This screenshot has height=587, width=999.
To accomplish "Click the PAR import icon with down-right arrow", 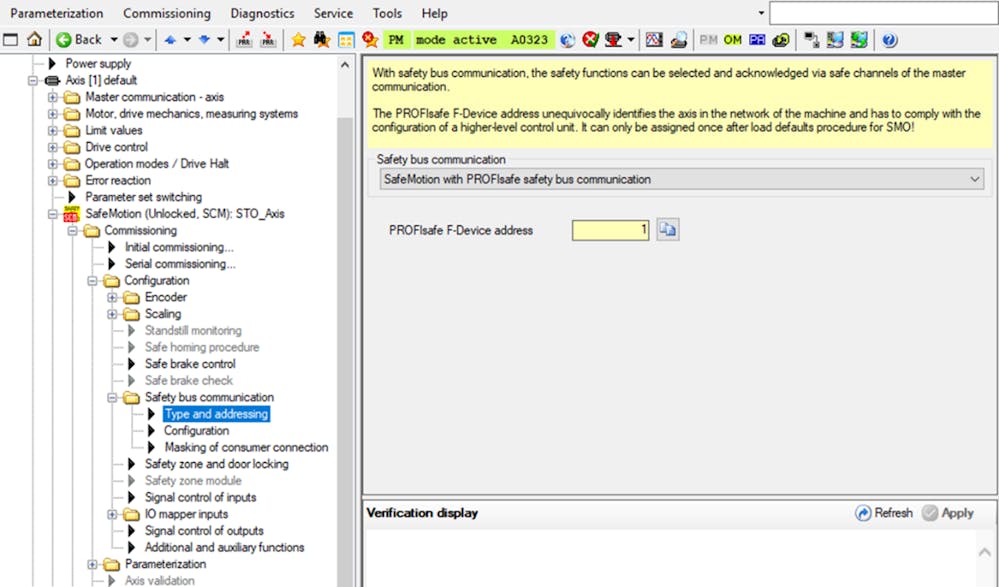I will click(269, 40).
